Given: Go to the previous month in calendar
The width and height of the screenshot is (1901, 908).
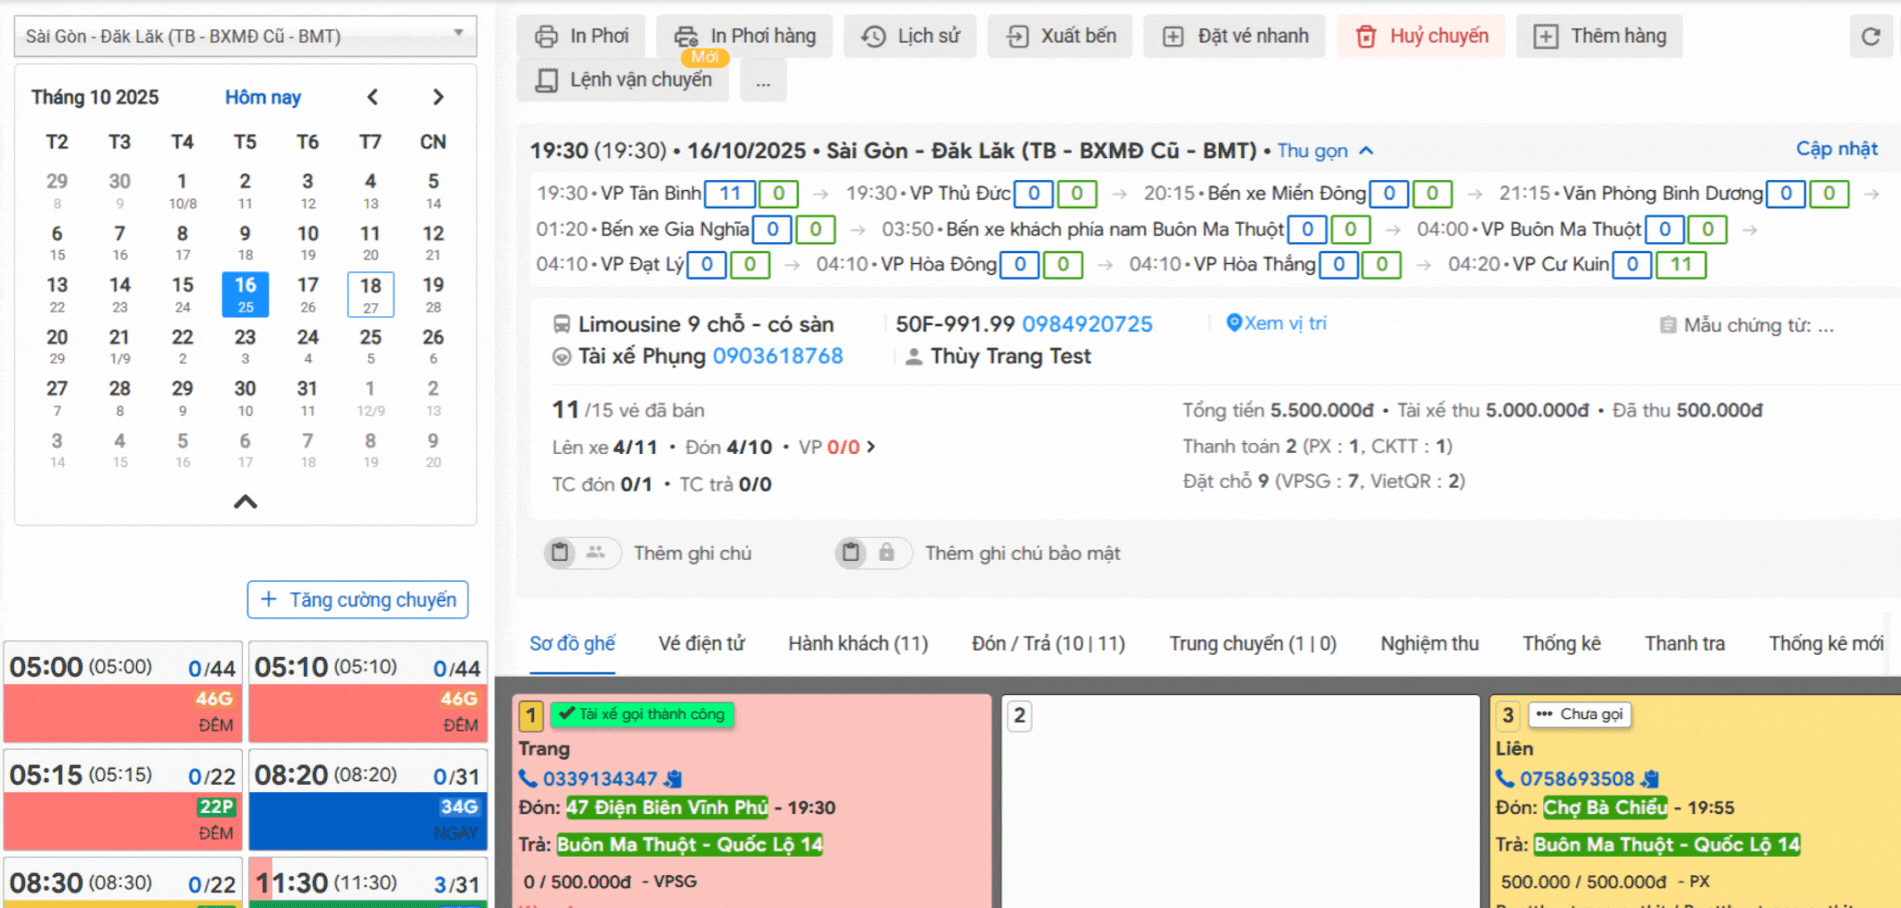Looking at the screenshot, I should pyautogui.click(x=372, y=97).
